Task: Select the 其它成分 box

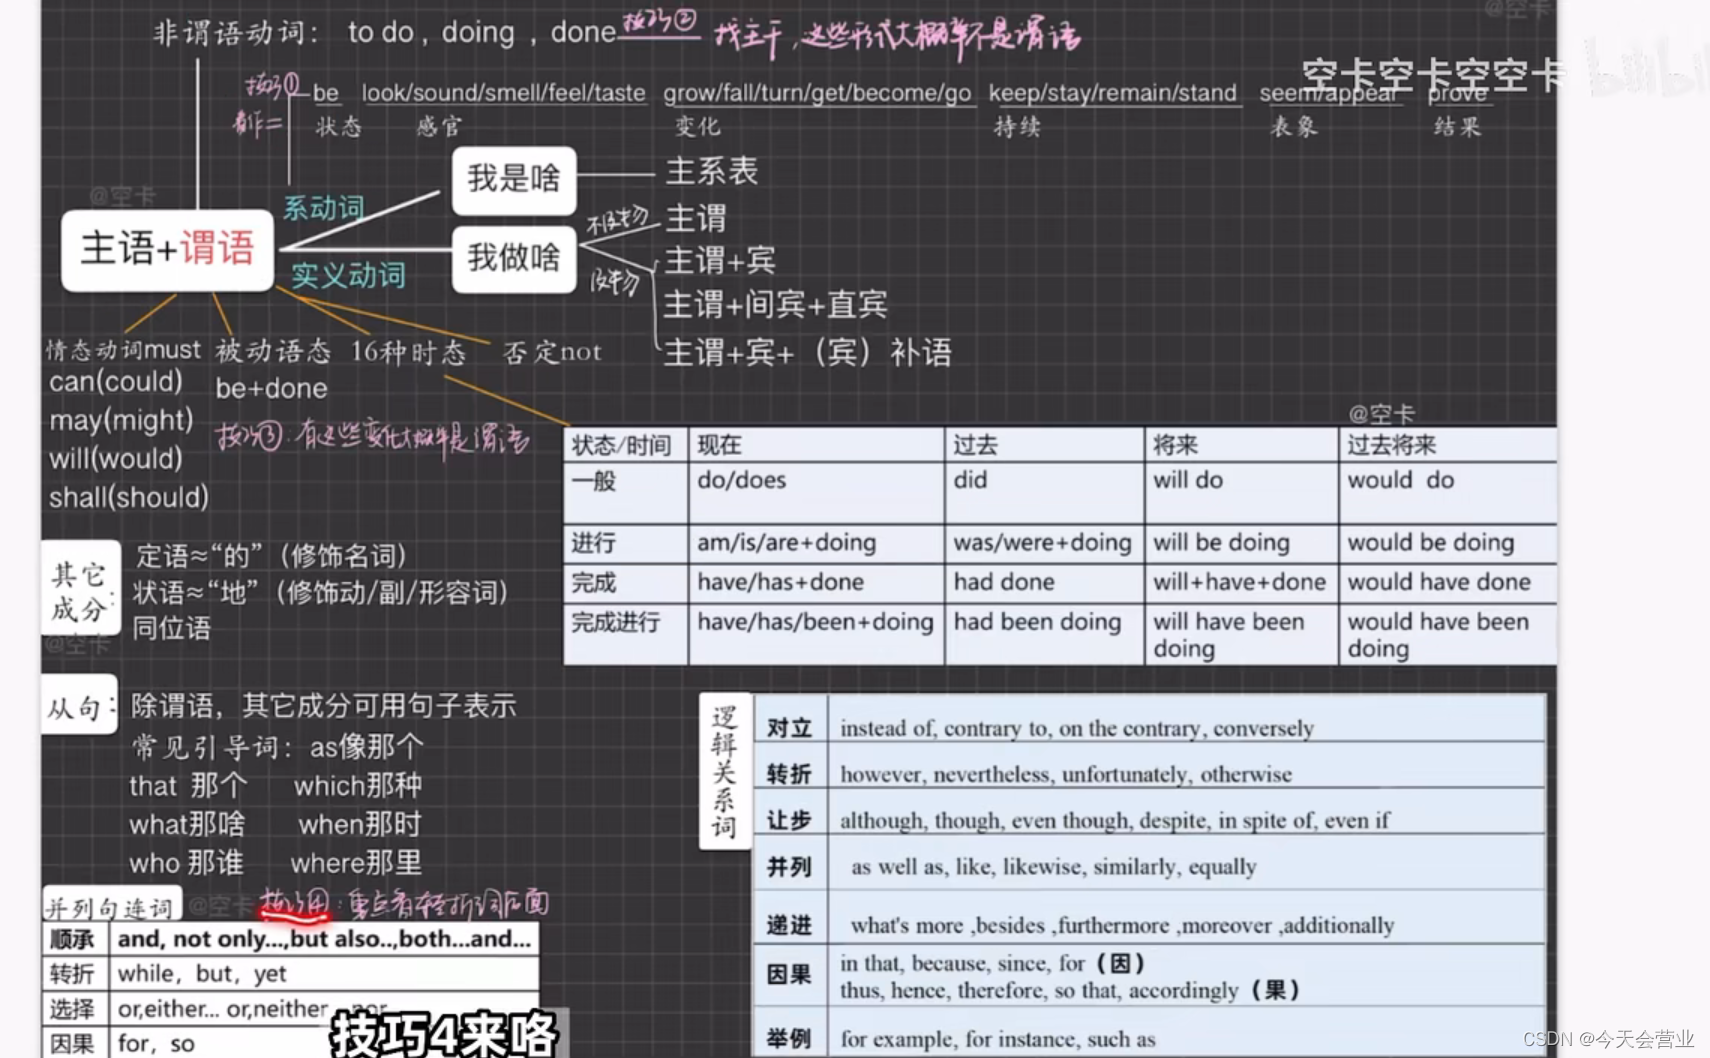Action: (x=81, y=588)
